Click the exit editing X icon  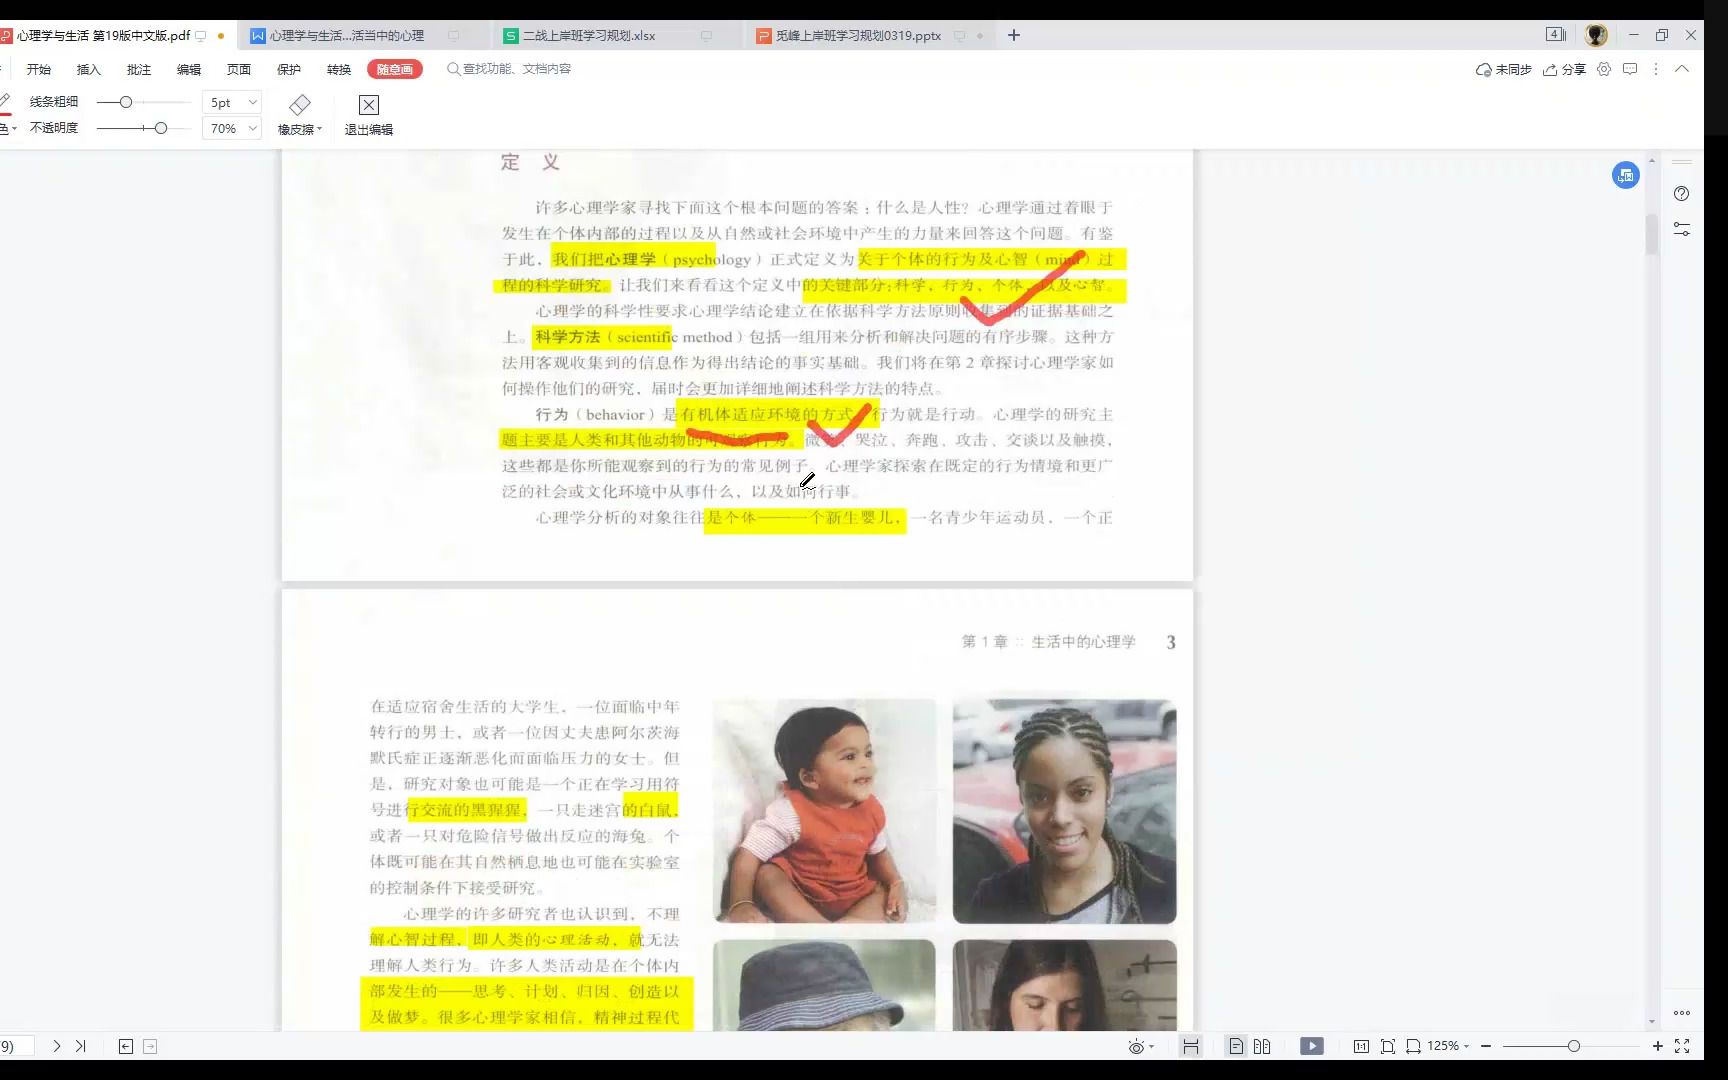pyautogui.click(x=369, y=105)
